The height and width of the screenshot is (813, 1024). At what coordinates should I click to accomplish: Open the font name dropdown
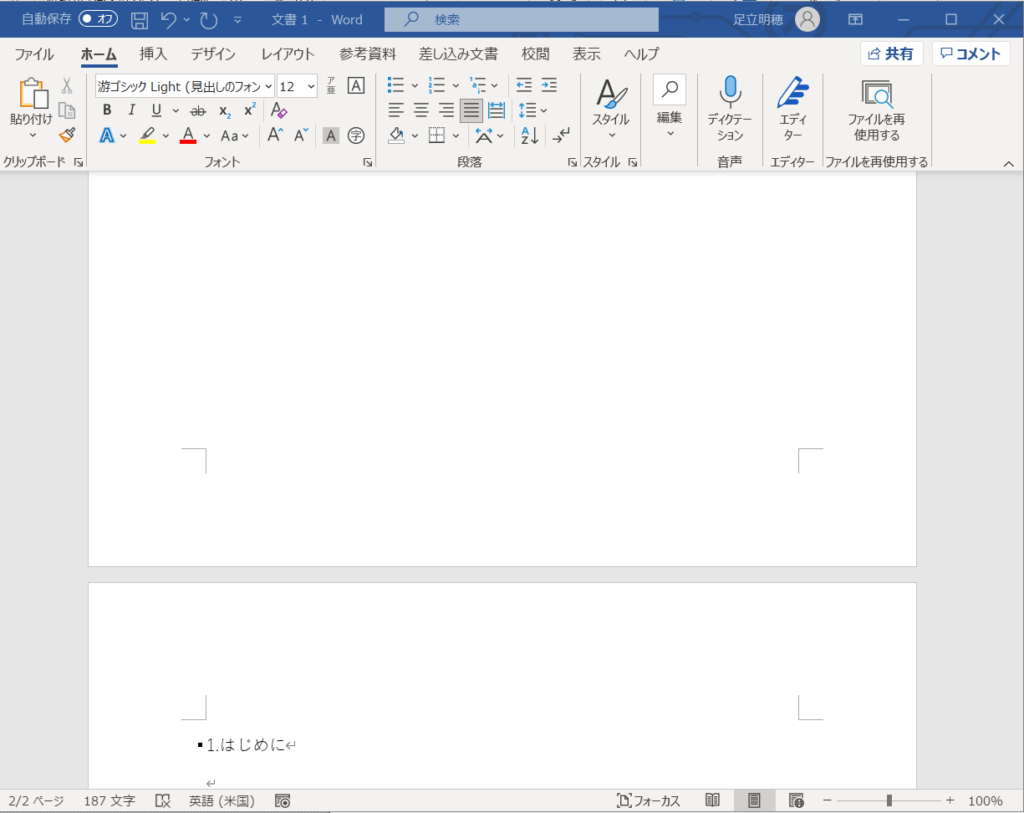(x=268, y=87)
